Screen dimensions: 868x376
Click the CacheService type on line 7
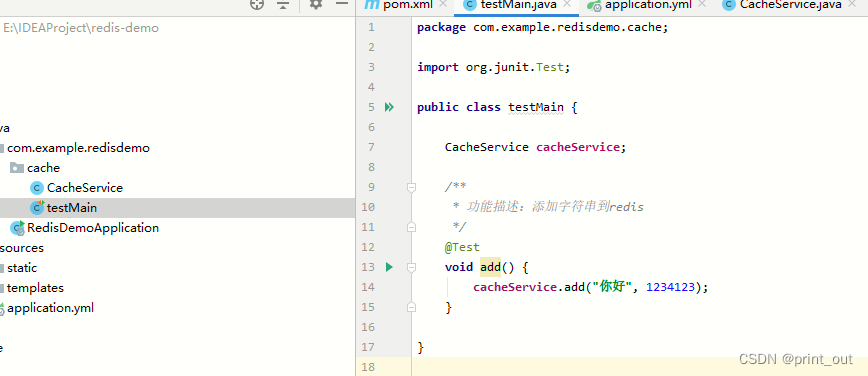point(487,147)
